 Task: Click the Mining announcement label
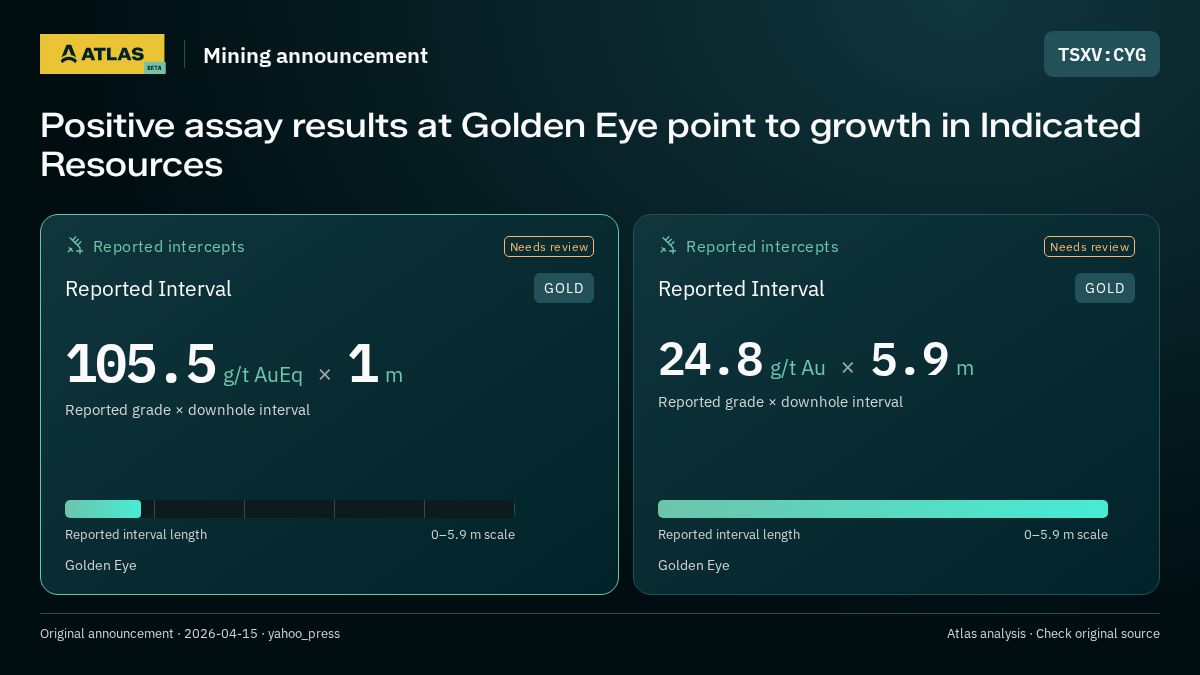[x=315, y=56]
